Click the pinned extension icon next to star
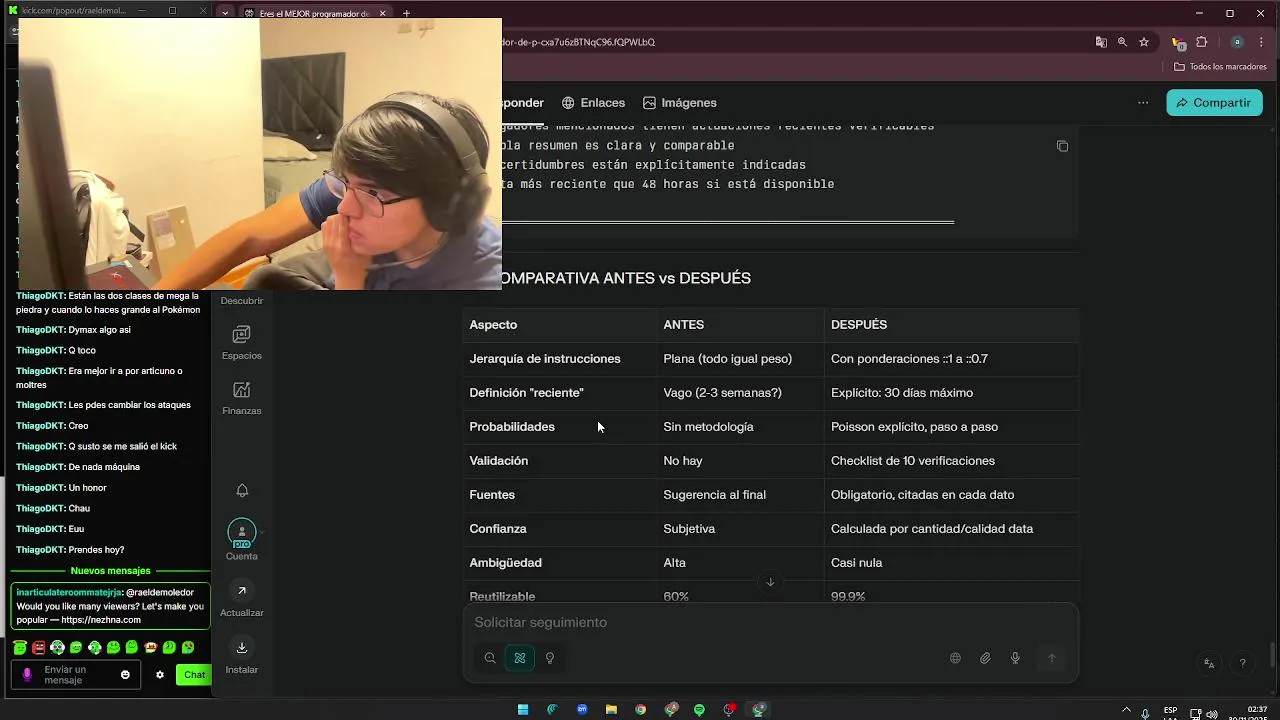 coord(1178,42)
